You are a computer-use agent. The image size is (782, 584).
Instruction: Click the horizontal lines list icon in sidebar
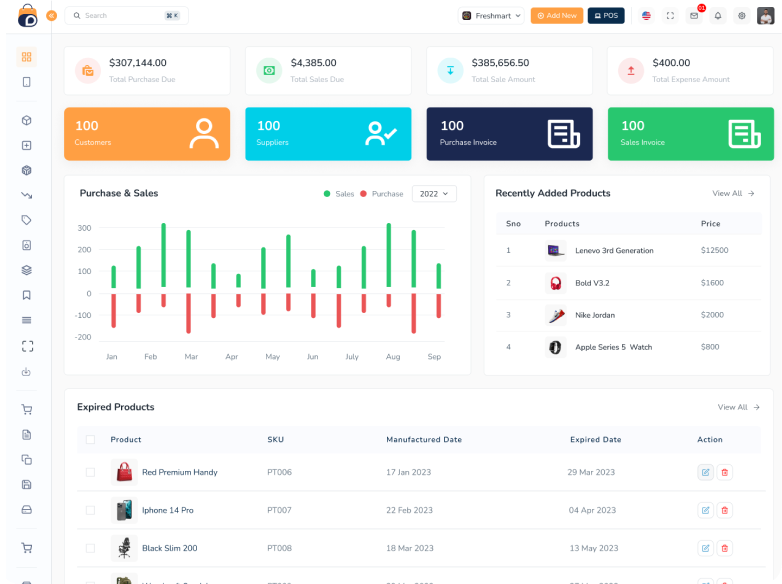coord(26,320)
